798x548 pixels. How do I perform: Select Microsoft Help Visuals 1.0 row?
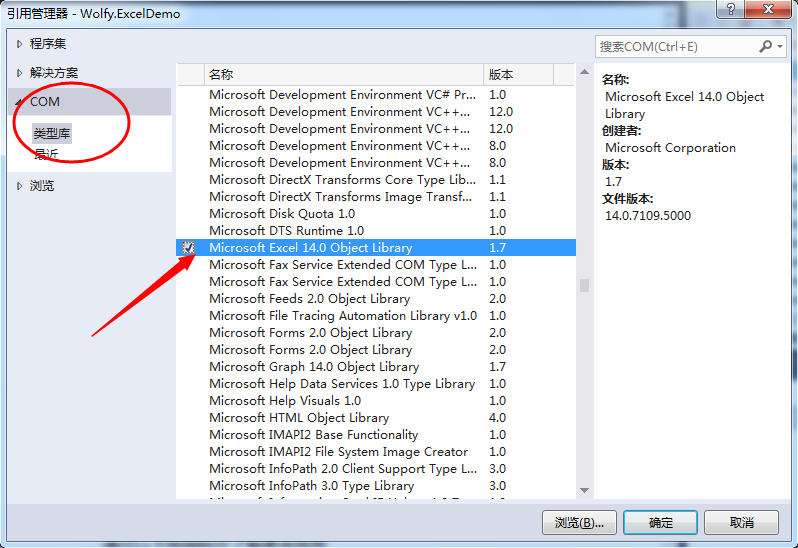376,401
